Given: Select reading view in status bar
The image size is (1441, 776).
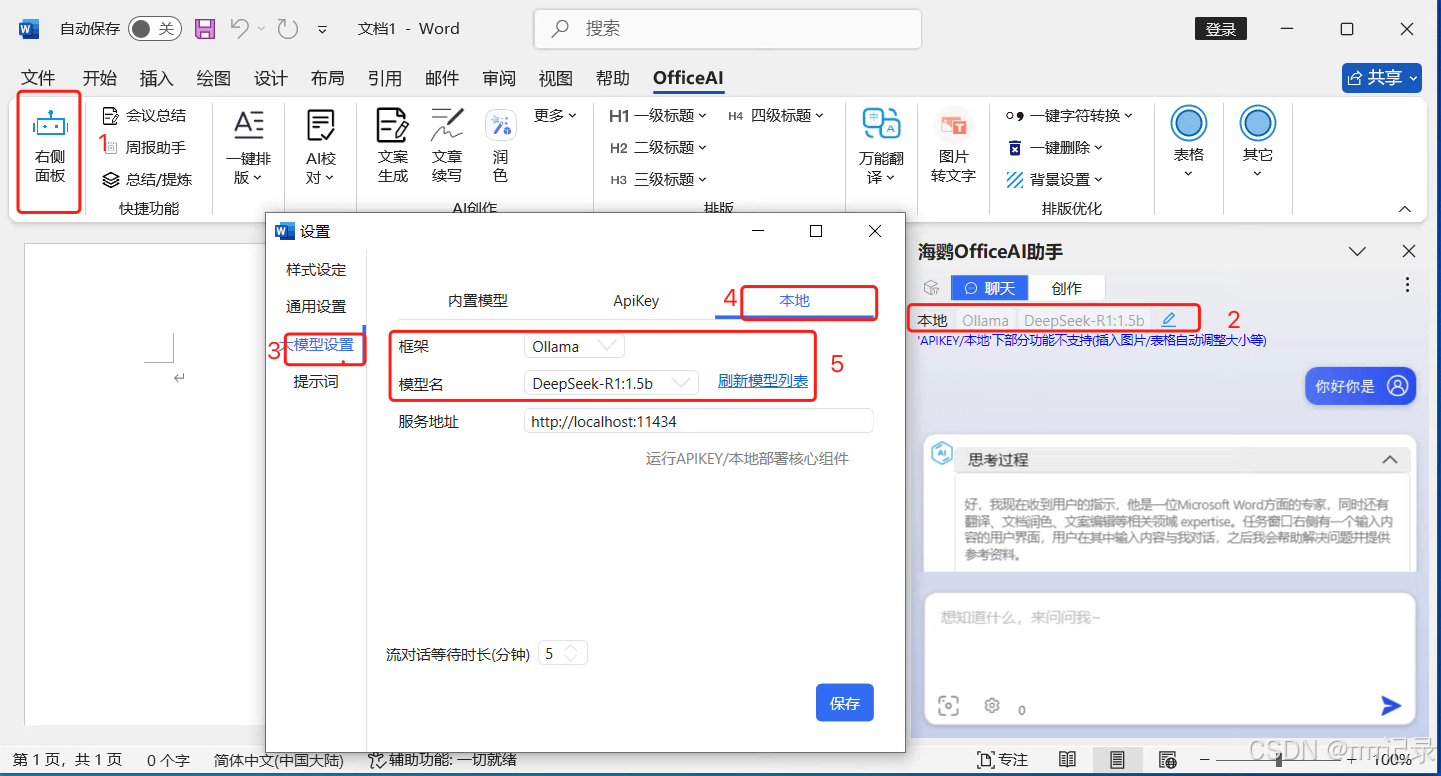Looking at the screenshot, I should click(x=1067, y=760).
